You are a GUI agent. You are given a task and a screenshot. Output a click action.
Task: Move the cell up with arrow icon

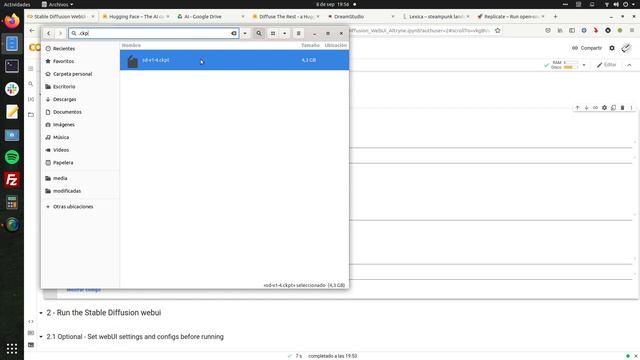click(578, 108)
